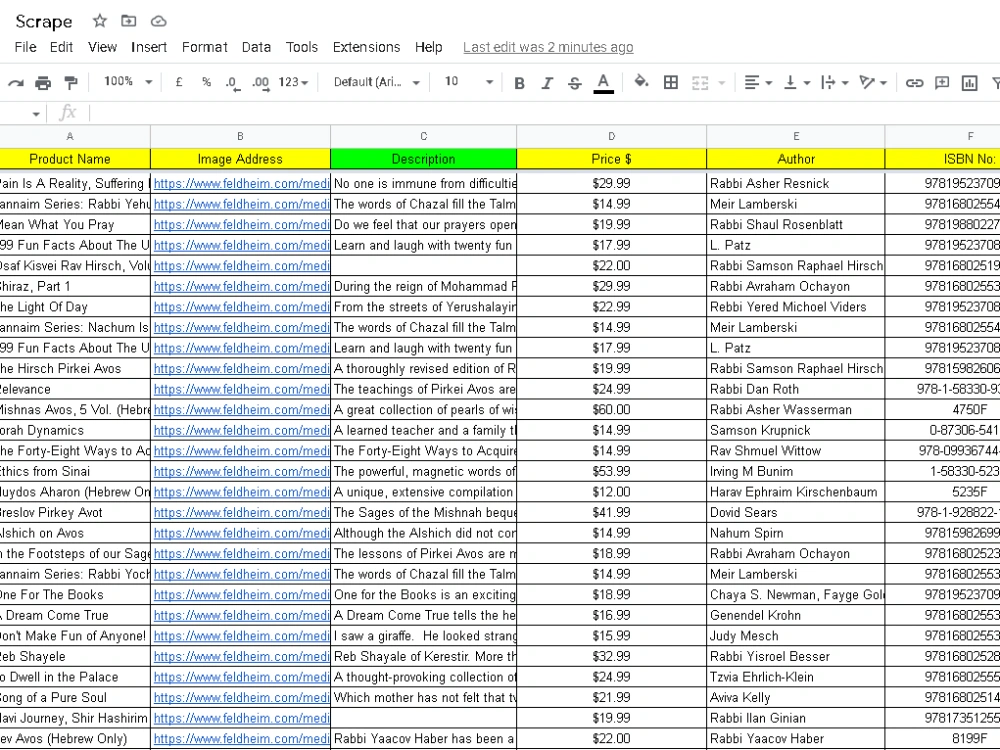Star the Scrape document

click(99, 21)
